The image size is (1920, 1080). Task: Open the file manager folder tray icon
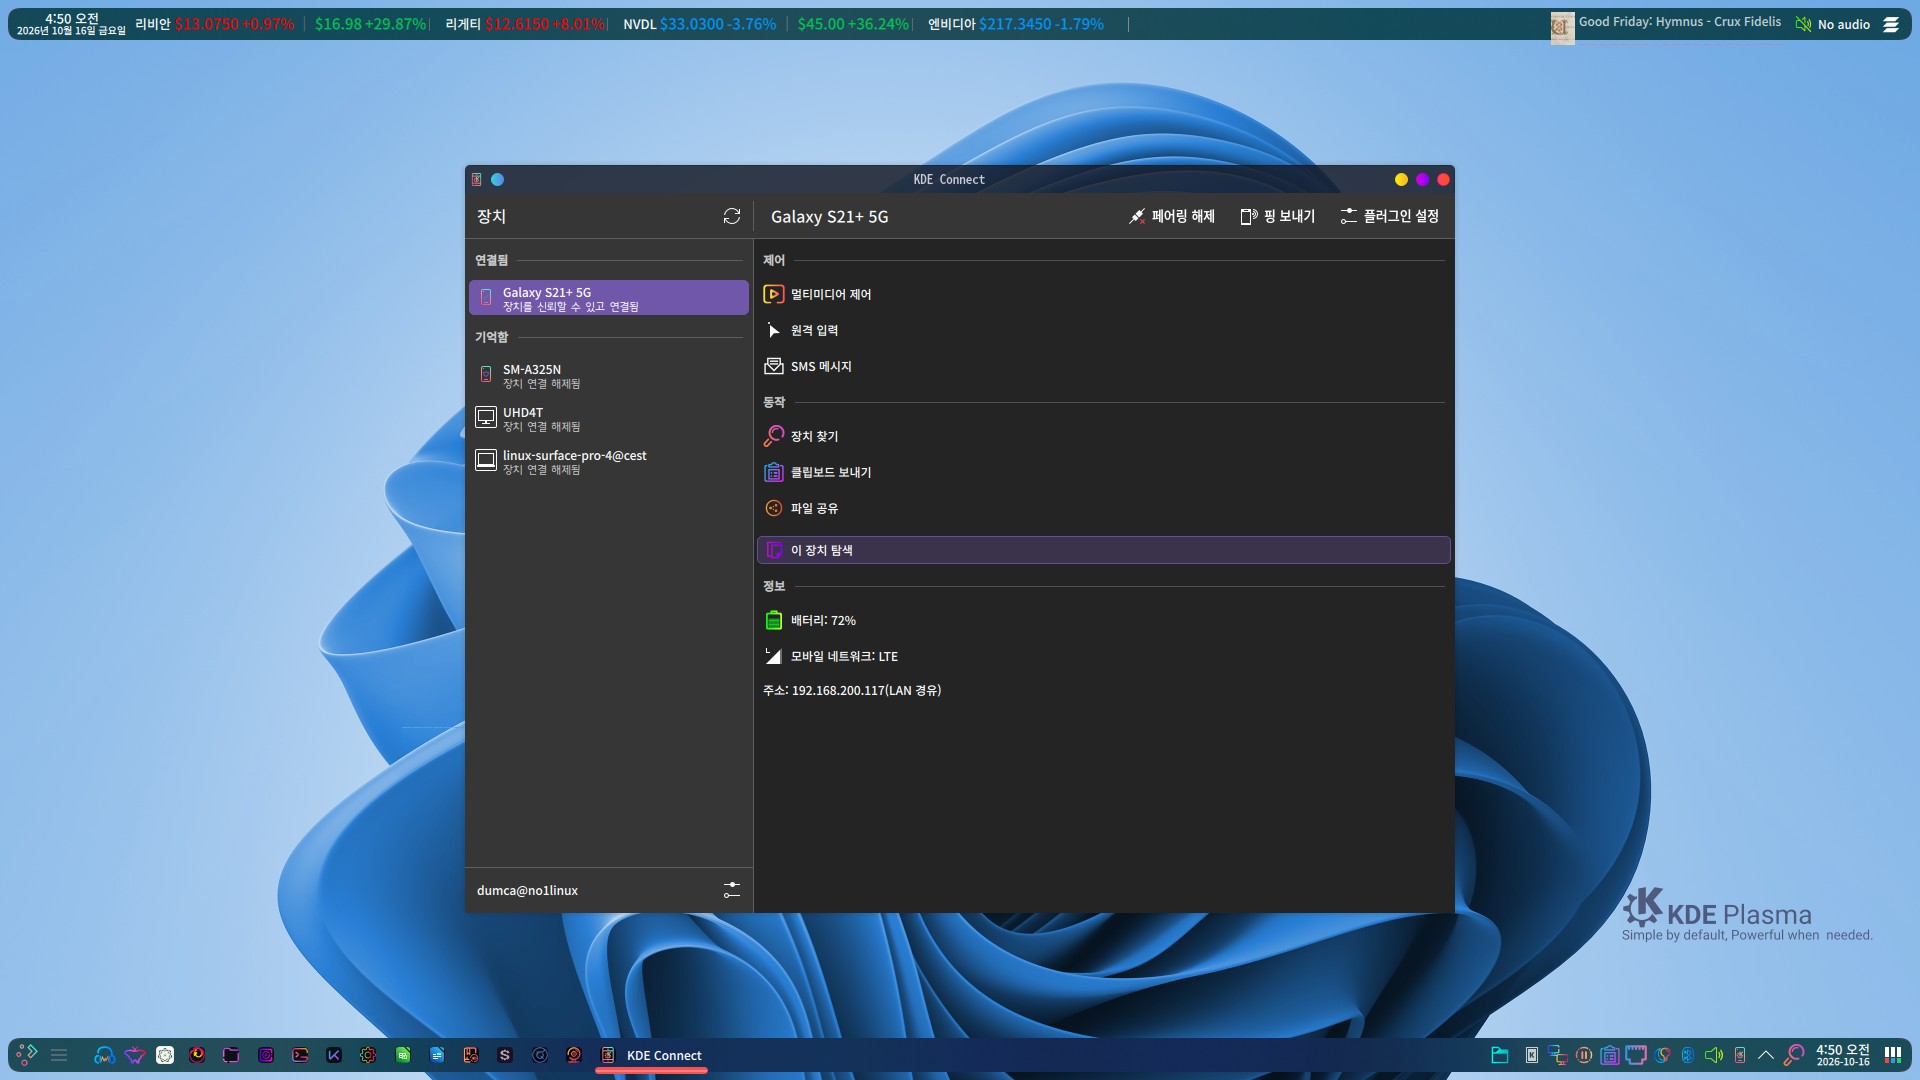1500,1055
